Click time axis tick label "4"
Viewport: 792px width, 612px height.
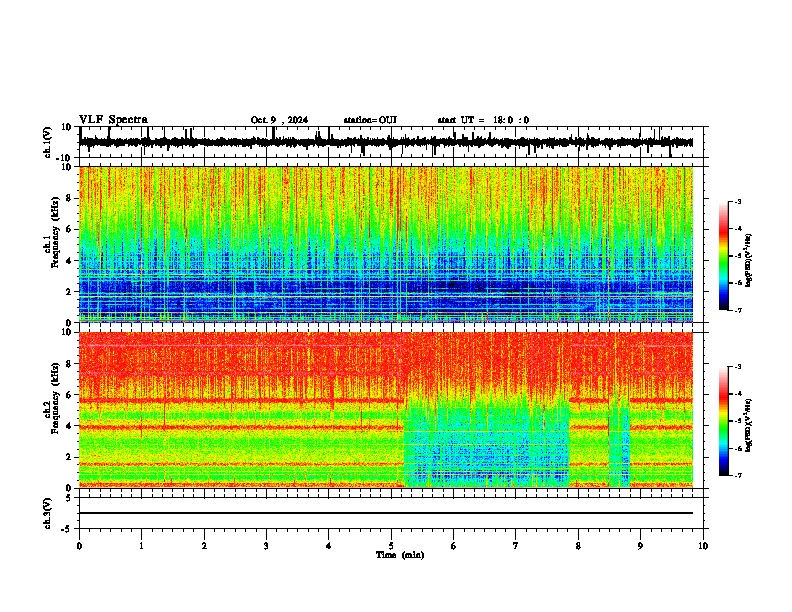pos(329,546)
